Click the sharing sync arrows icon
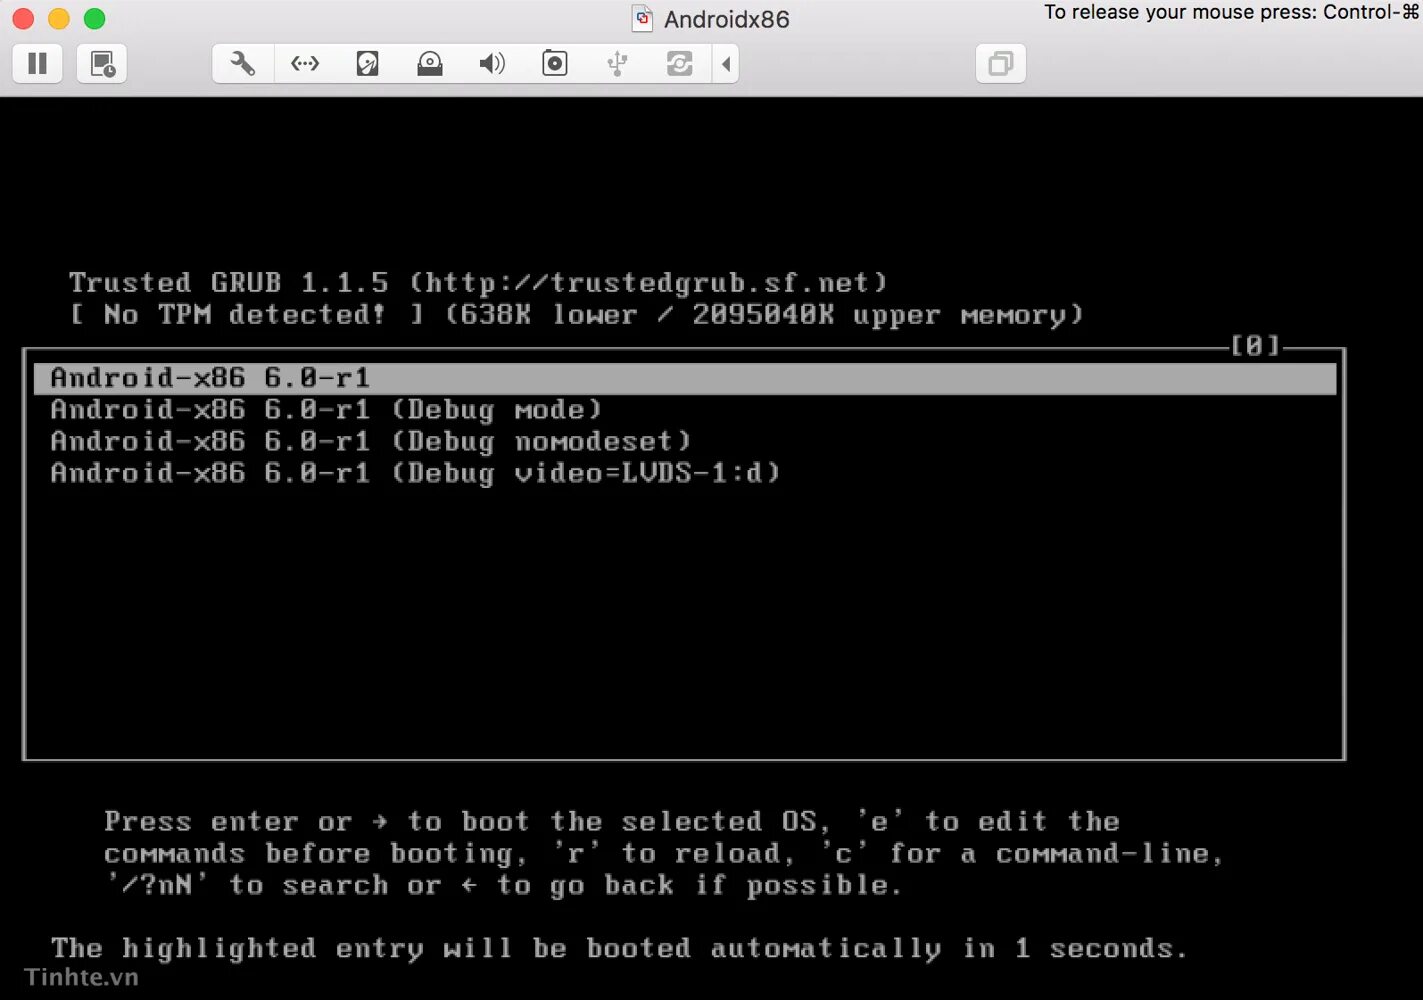This screenshot has height=1000, width=1423. point(680,64)
